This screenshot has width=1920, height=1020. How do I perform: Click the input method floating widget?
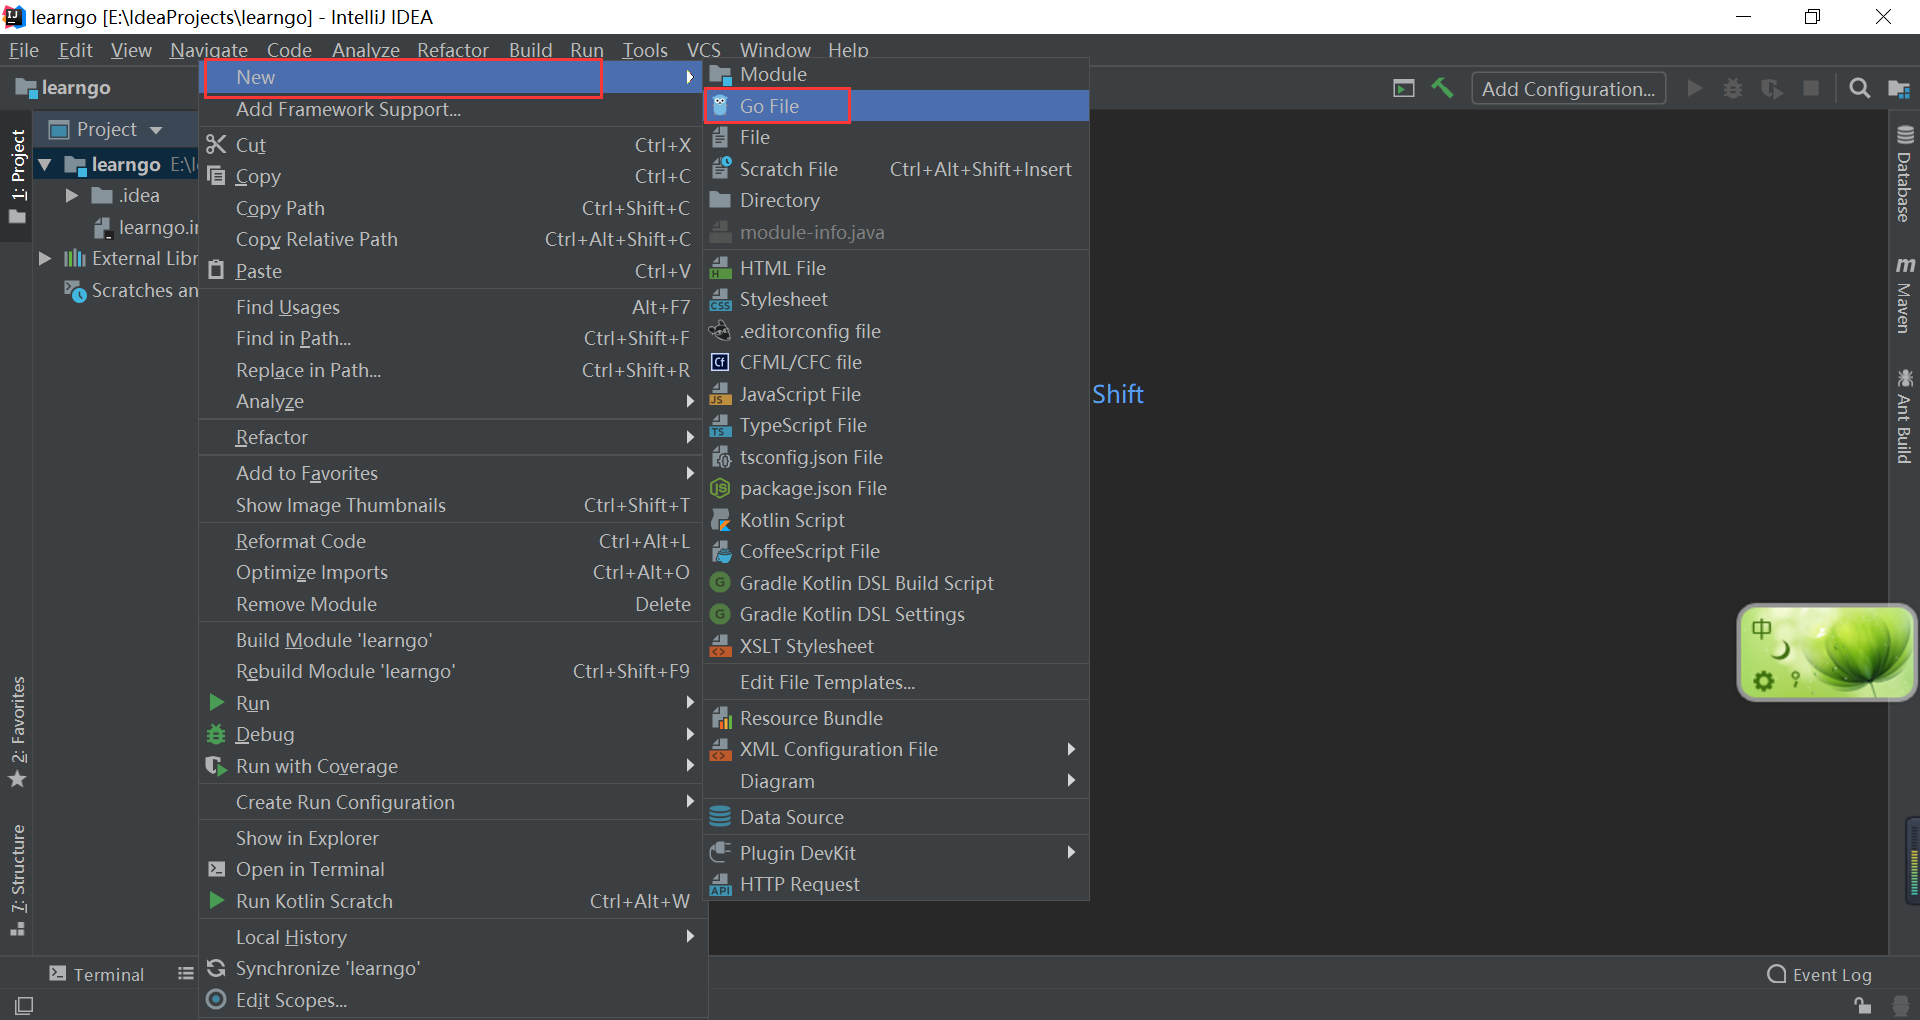1827,652
